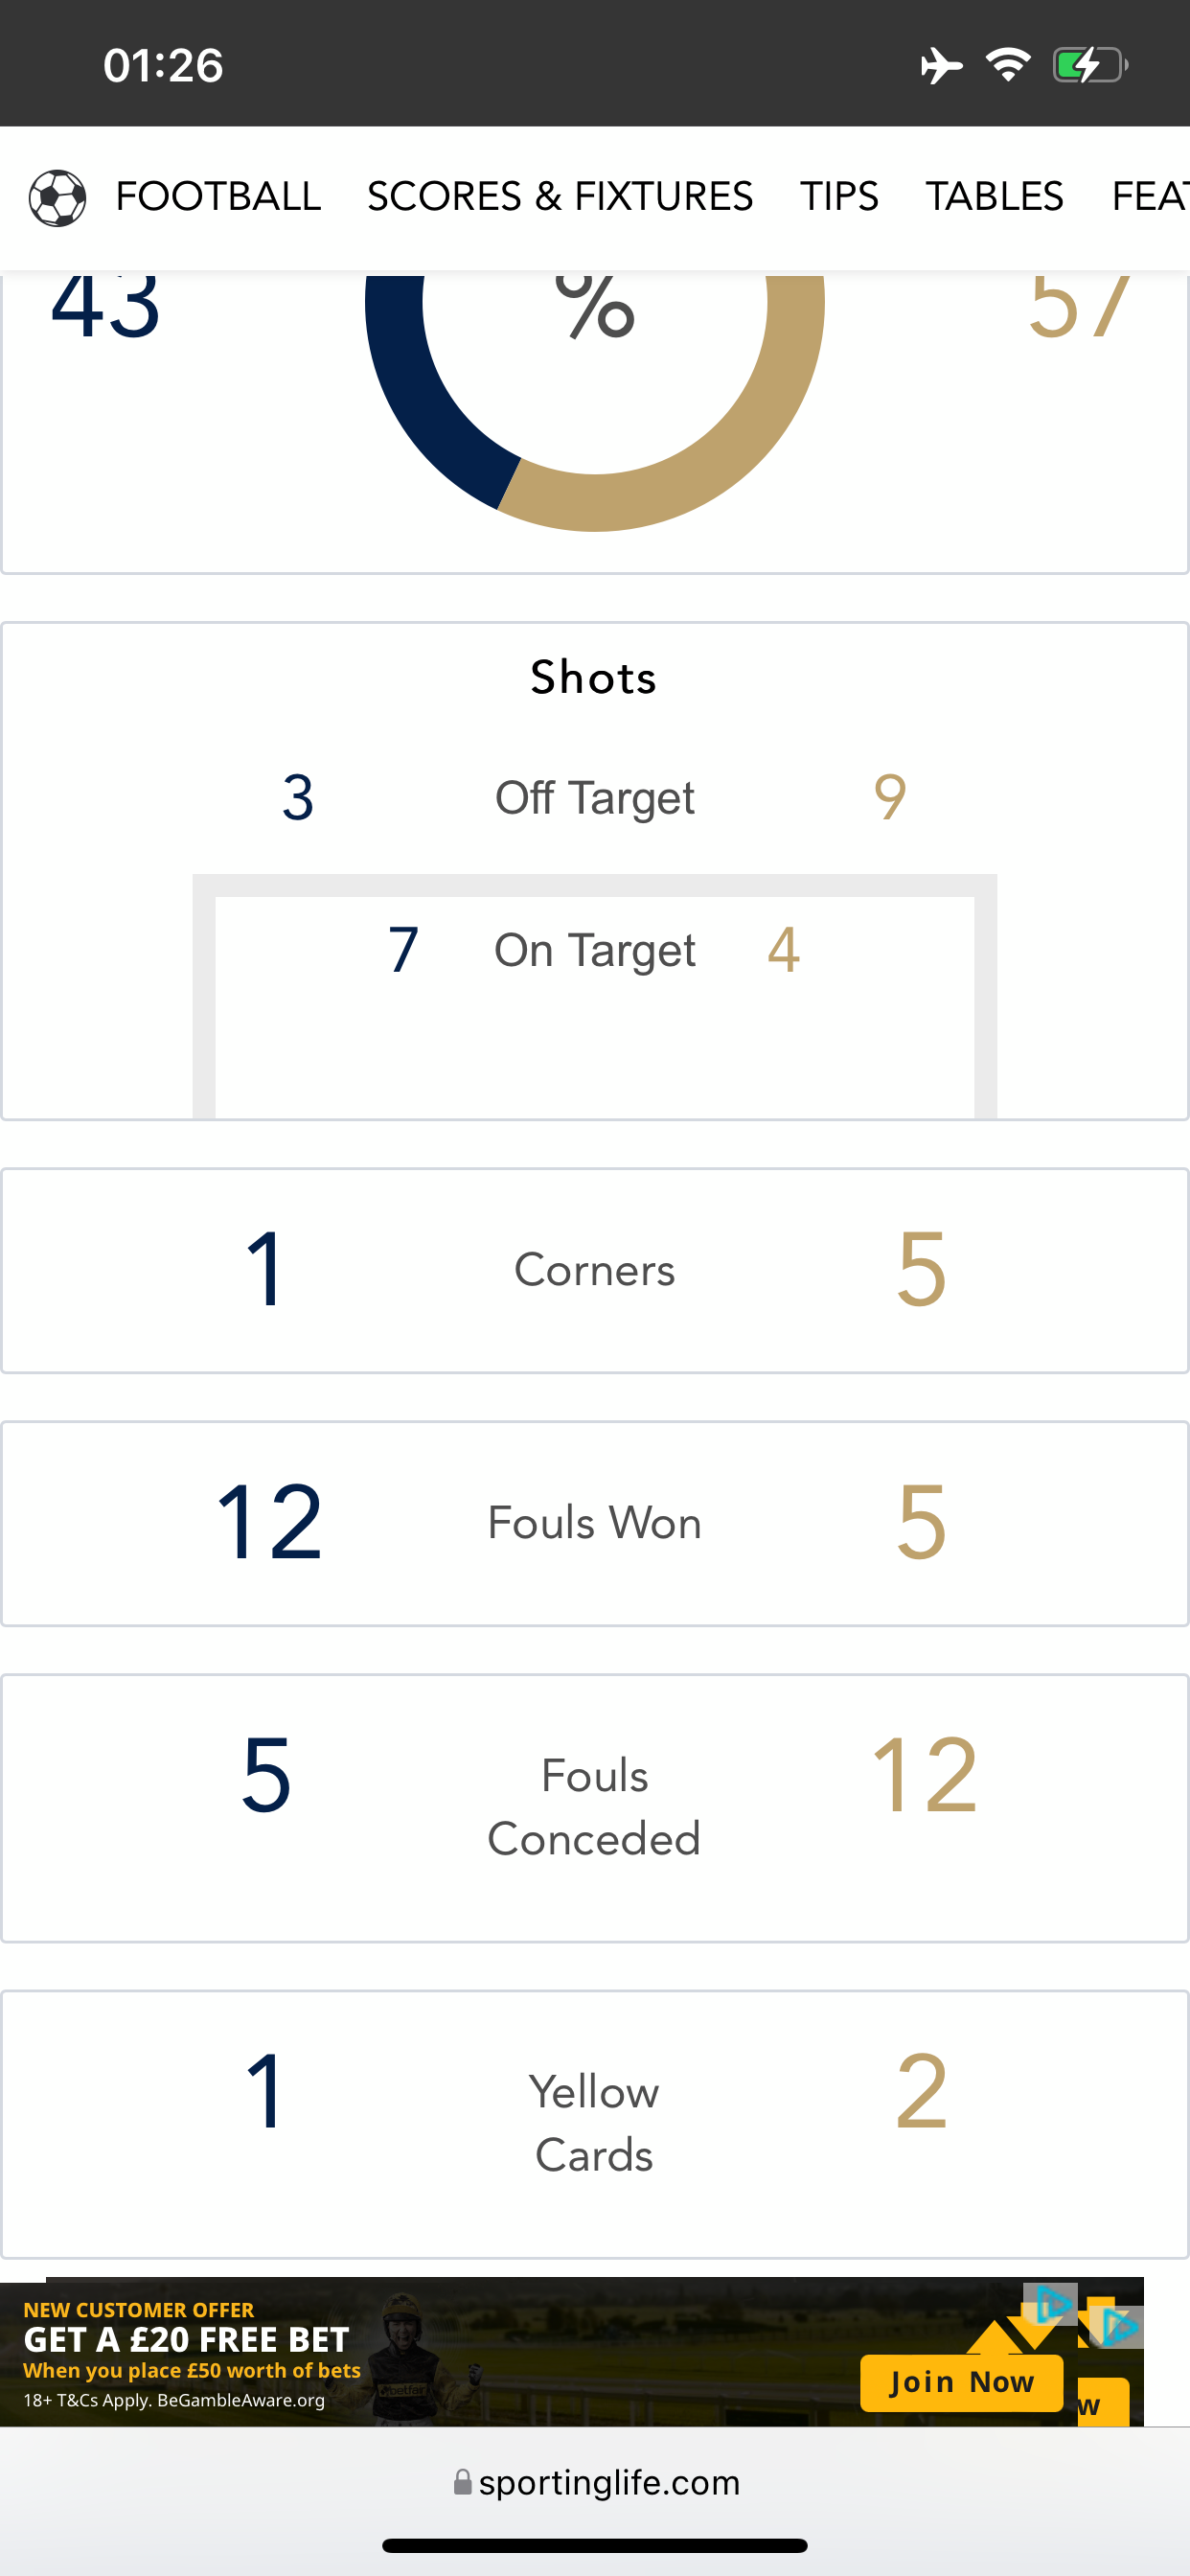Tap the Join Now ad button
1190x2576 pixels.
coord(961,2382)
